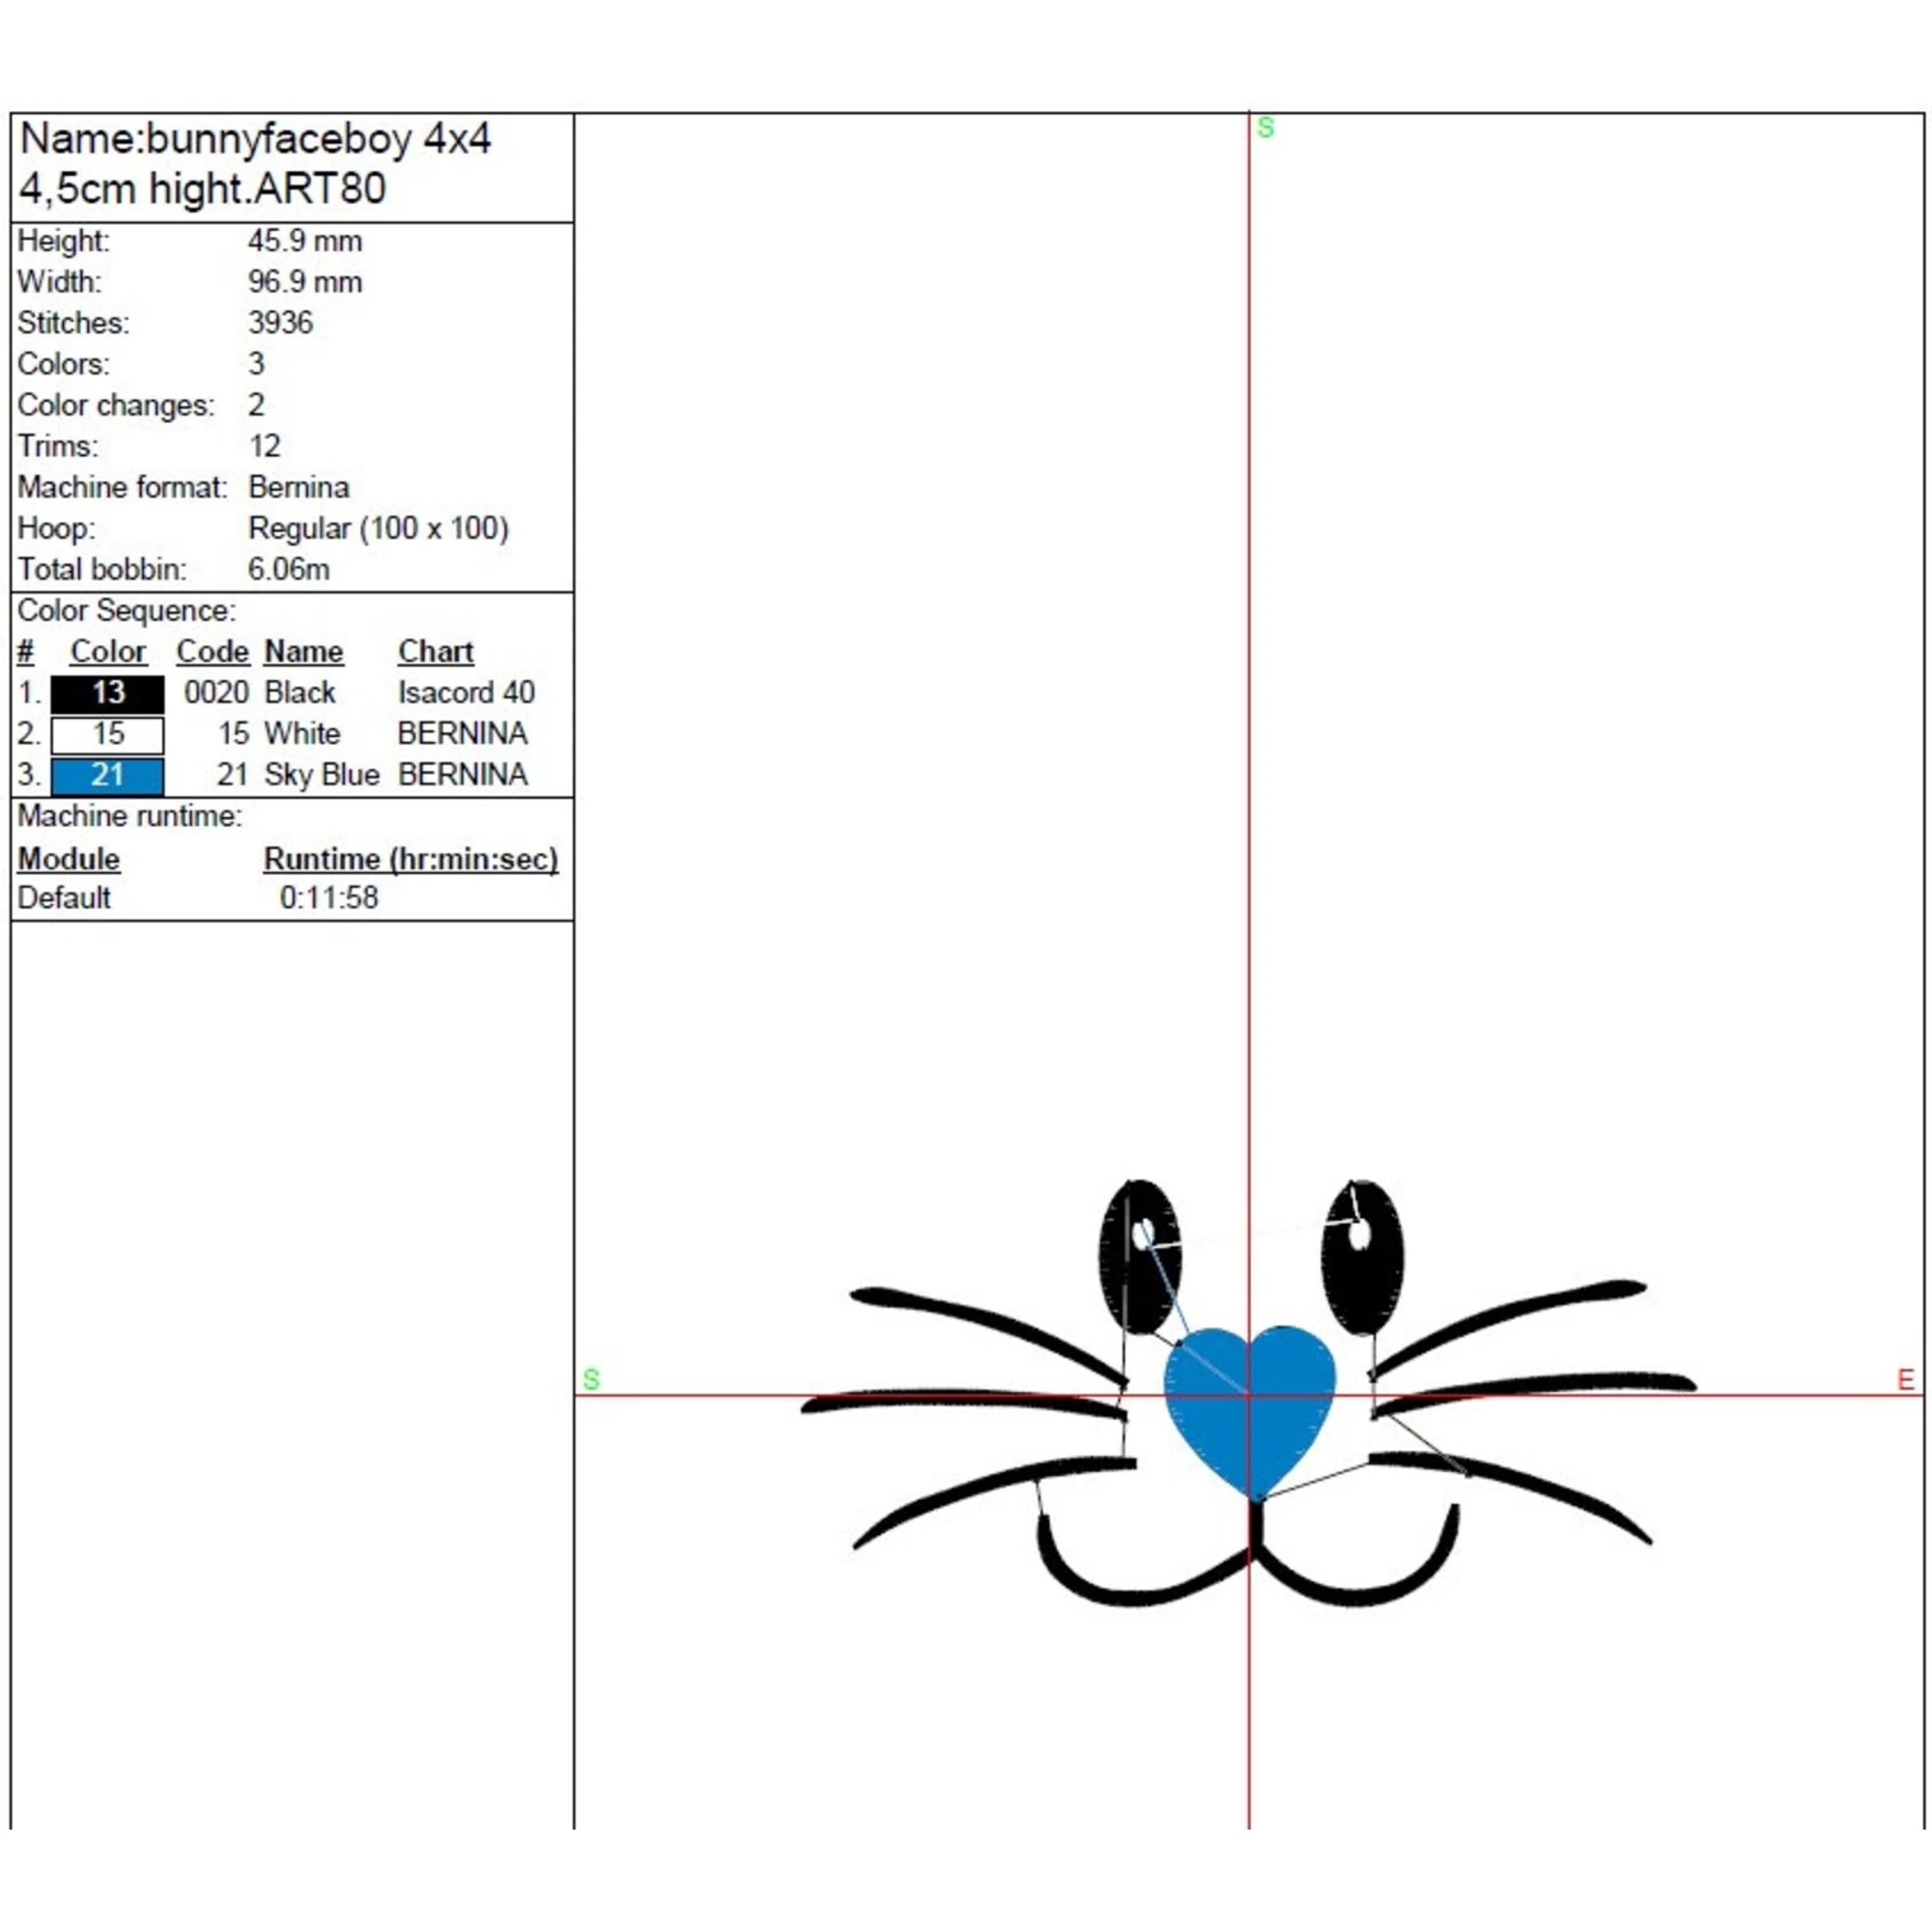Click the Isacord 40 chart entry
1932x1932 pixels.
pos(466,693)
